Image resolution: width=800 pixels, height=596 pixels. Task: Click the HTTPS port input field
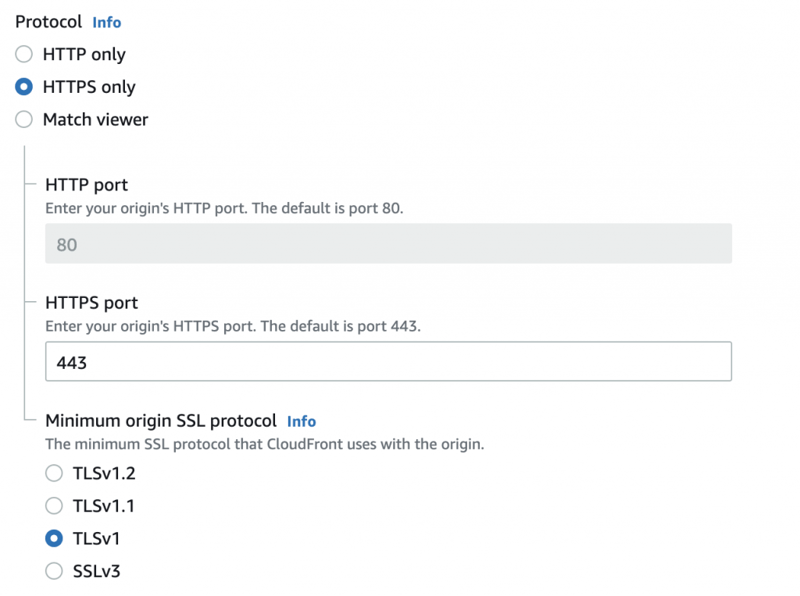click(388, 362)
